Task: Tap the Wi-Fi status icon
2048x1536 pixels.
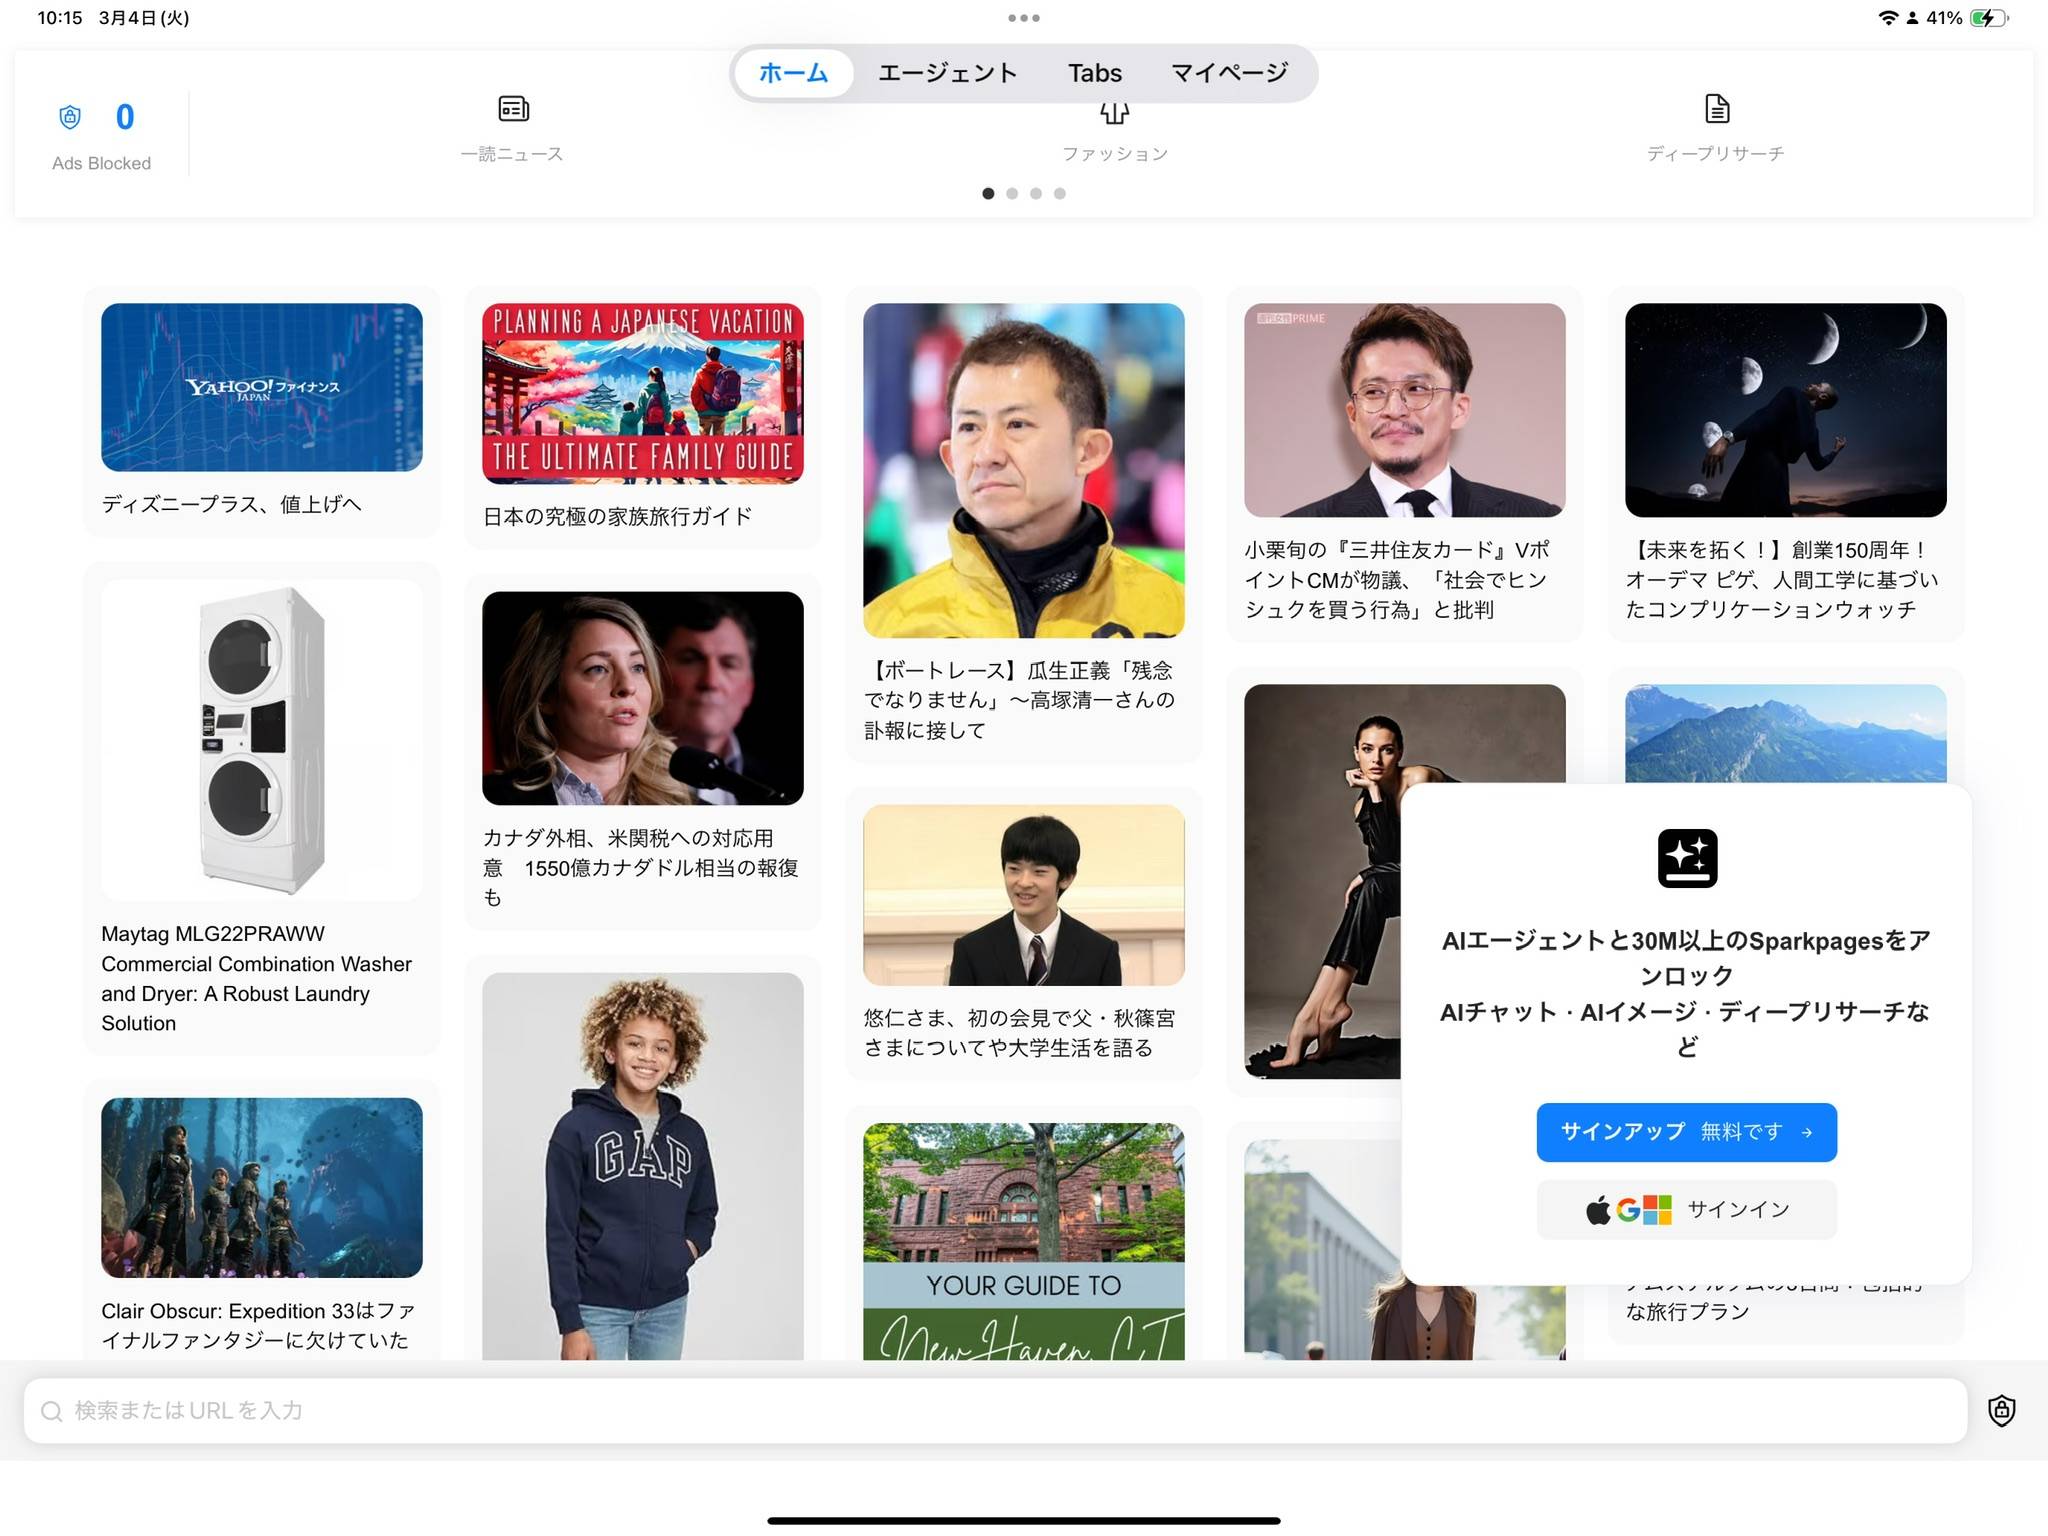Action: point(1888,18)
